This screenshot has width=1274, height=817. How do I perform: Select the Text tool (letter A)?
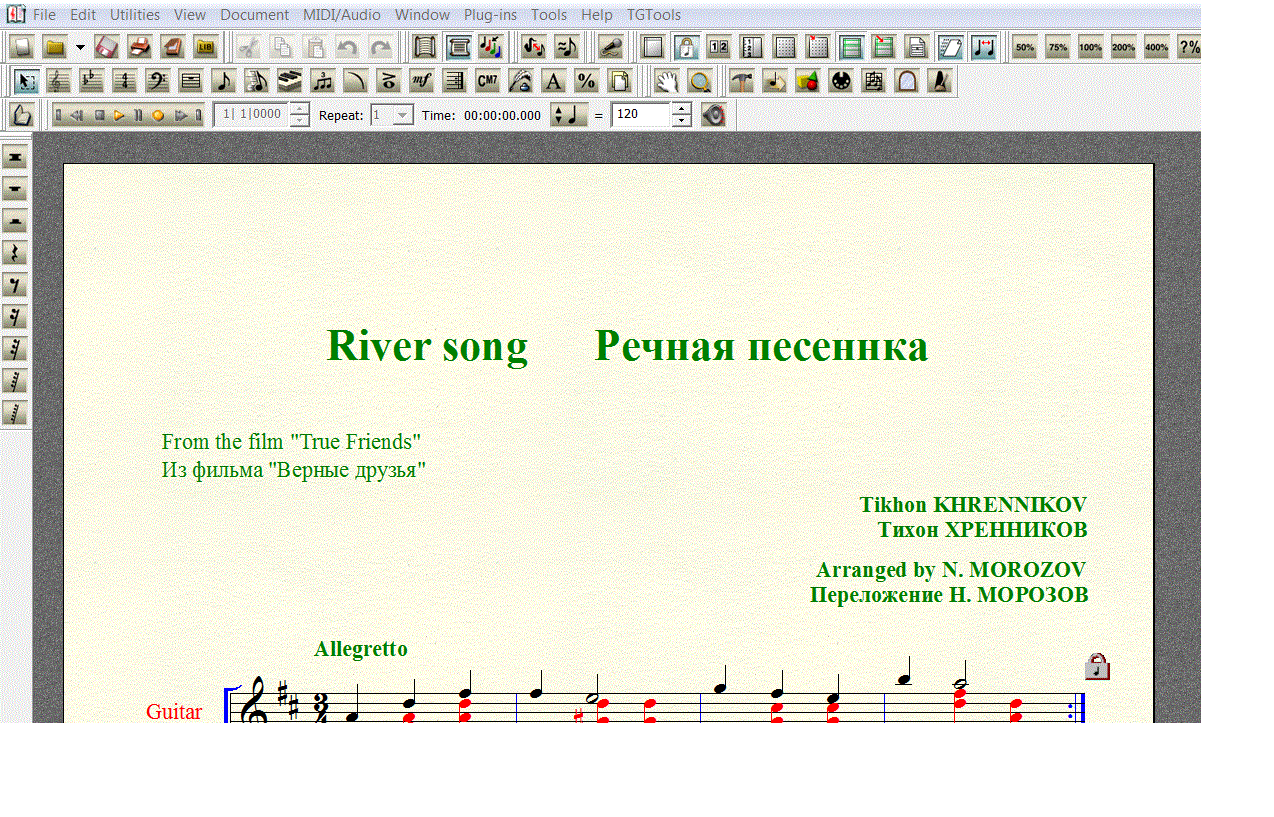[x=554, y=81]
